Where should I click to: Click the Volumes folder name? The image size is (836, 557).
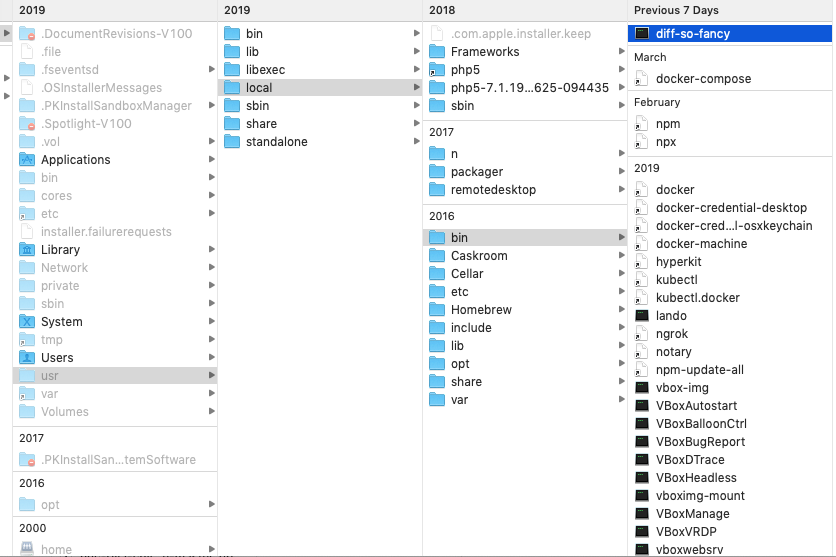pos(65,412)
